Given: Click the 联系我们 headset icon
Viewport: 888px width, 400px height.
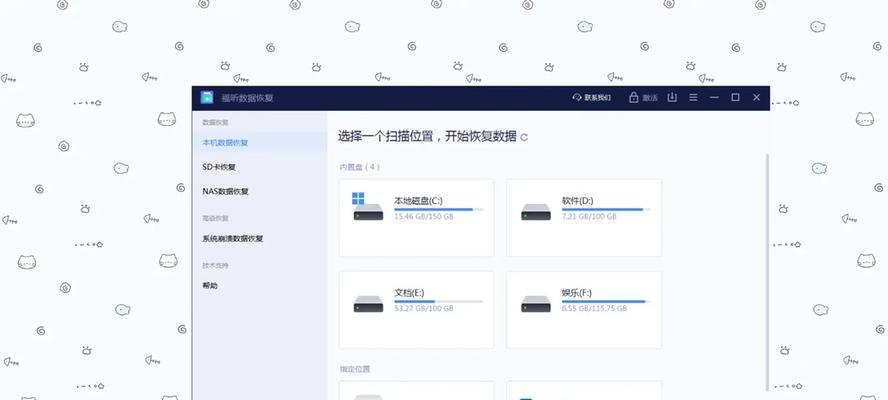Looking at the screenshot, I should click(577, 97).
